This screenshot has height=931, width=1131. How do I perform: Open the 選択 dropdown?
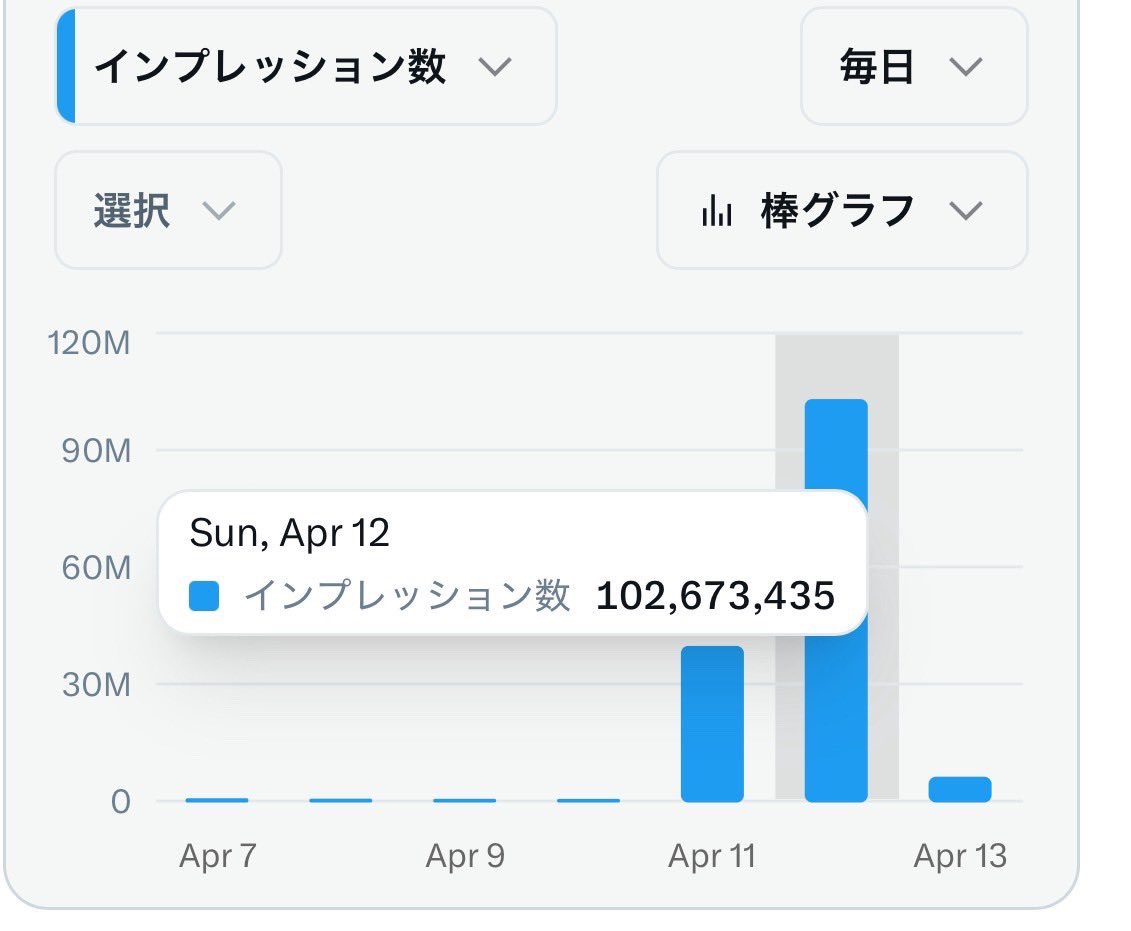pyautogui.click(x=168, y=211)
